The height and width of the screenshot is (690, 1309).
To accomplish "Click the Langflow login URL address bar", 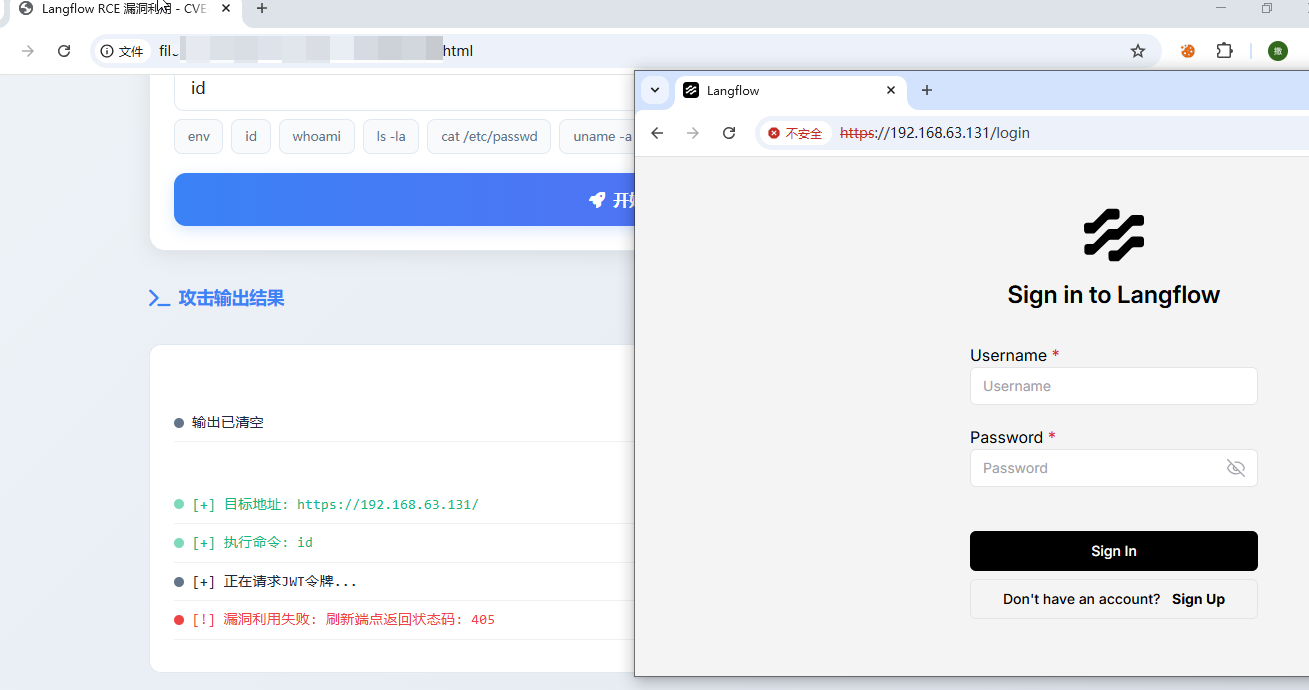I will click(1032, 133).
